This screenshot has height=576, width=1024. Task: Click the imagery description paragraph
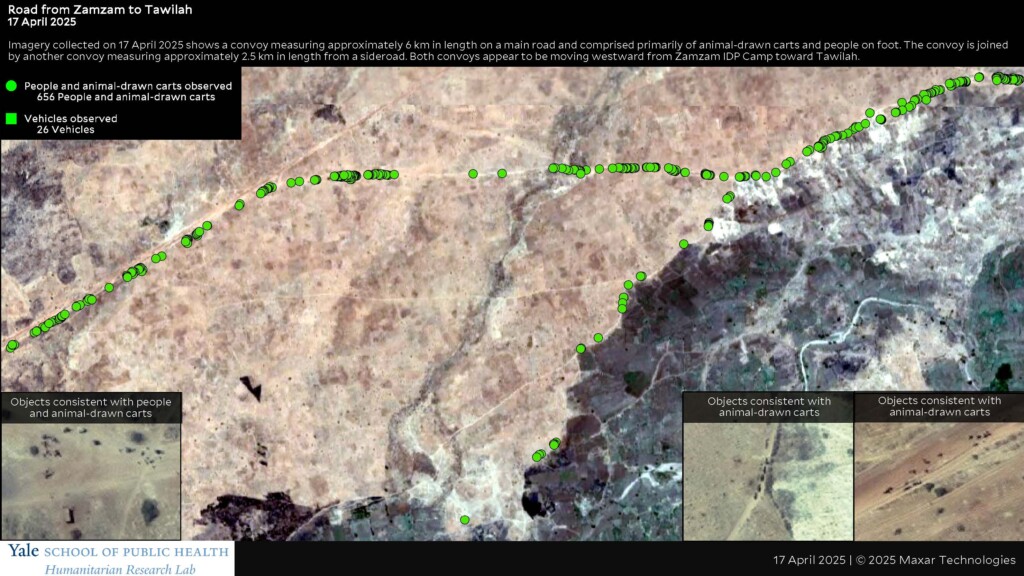click(508, 50)
